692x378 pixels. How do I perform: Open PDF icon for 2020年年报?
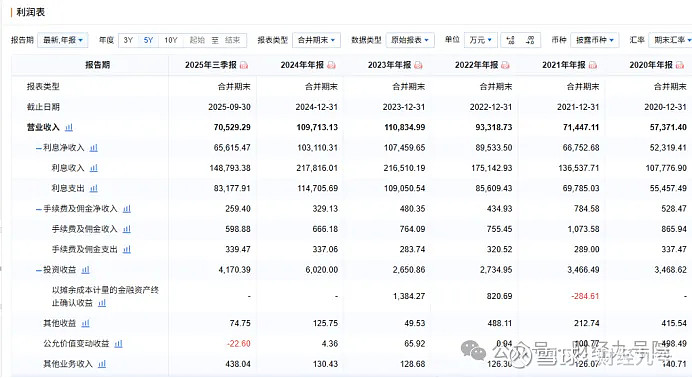point(680,65)
